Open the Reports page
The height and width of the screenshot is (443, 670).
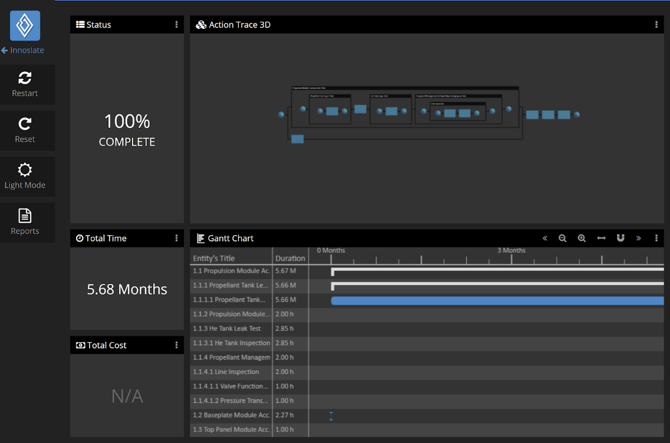click(25, 222)
